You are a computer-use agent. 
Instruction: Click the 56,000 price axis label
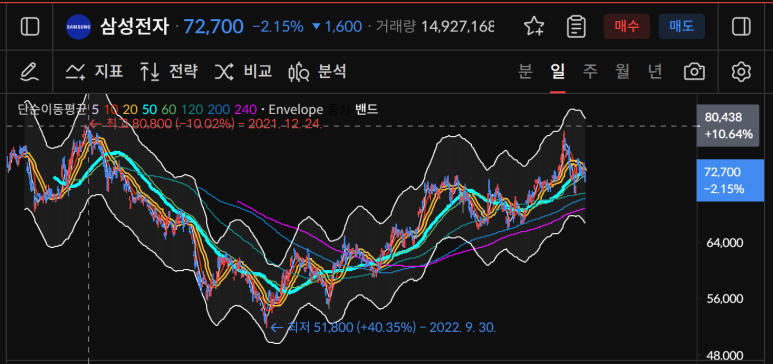point(724,299)
